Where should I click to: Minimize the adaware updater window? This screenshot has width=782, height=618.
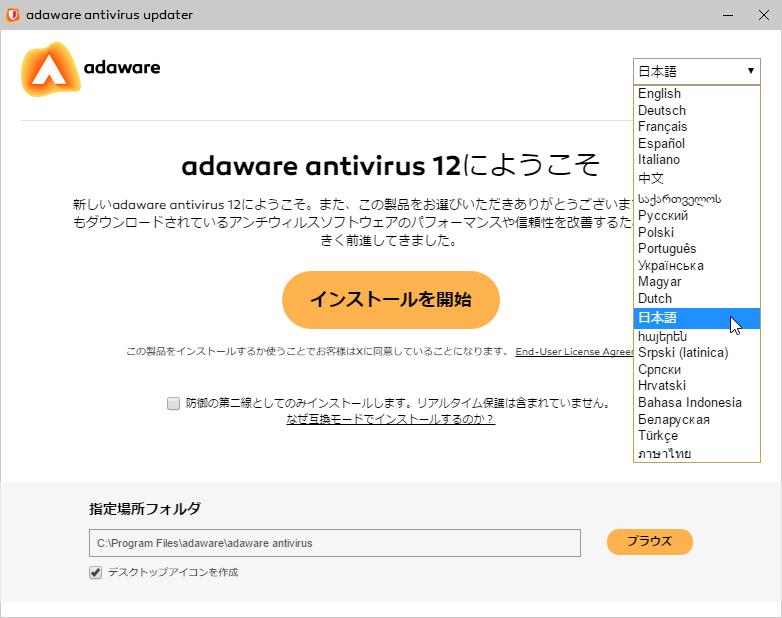click(x=728, y=15)
